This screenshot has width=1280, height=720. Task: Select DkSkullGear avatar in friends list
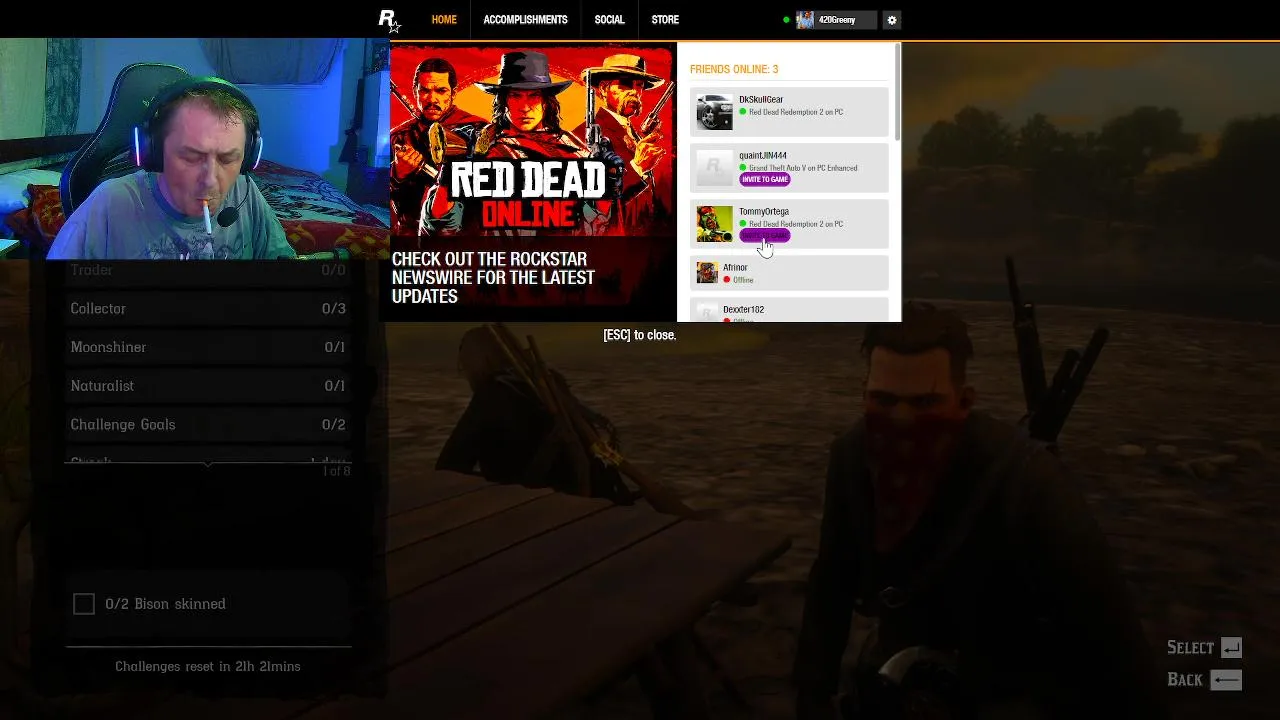(714, 112)
